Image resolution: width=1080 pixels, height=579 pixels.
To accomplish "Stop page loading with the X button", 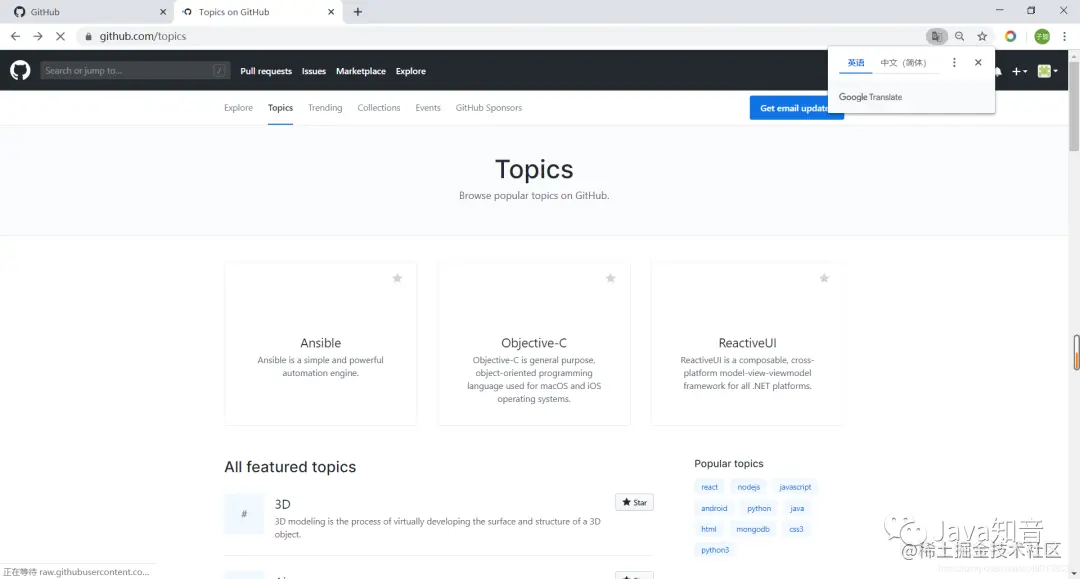I will [61, 36].
